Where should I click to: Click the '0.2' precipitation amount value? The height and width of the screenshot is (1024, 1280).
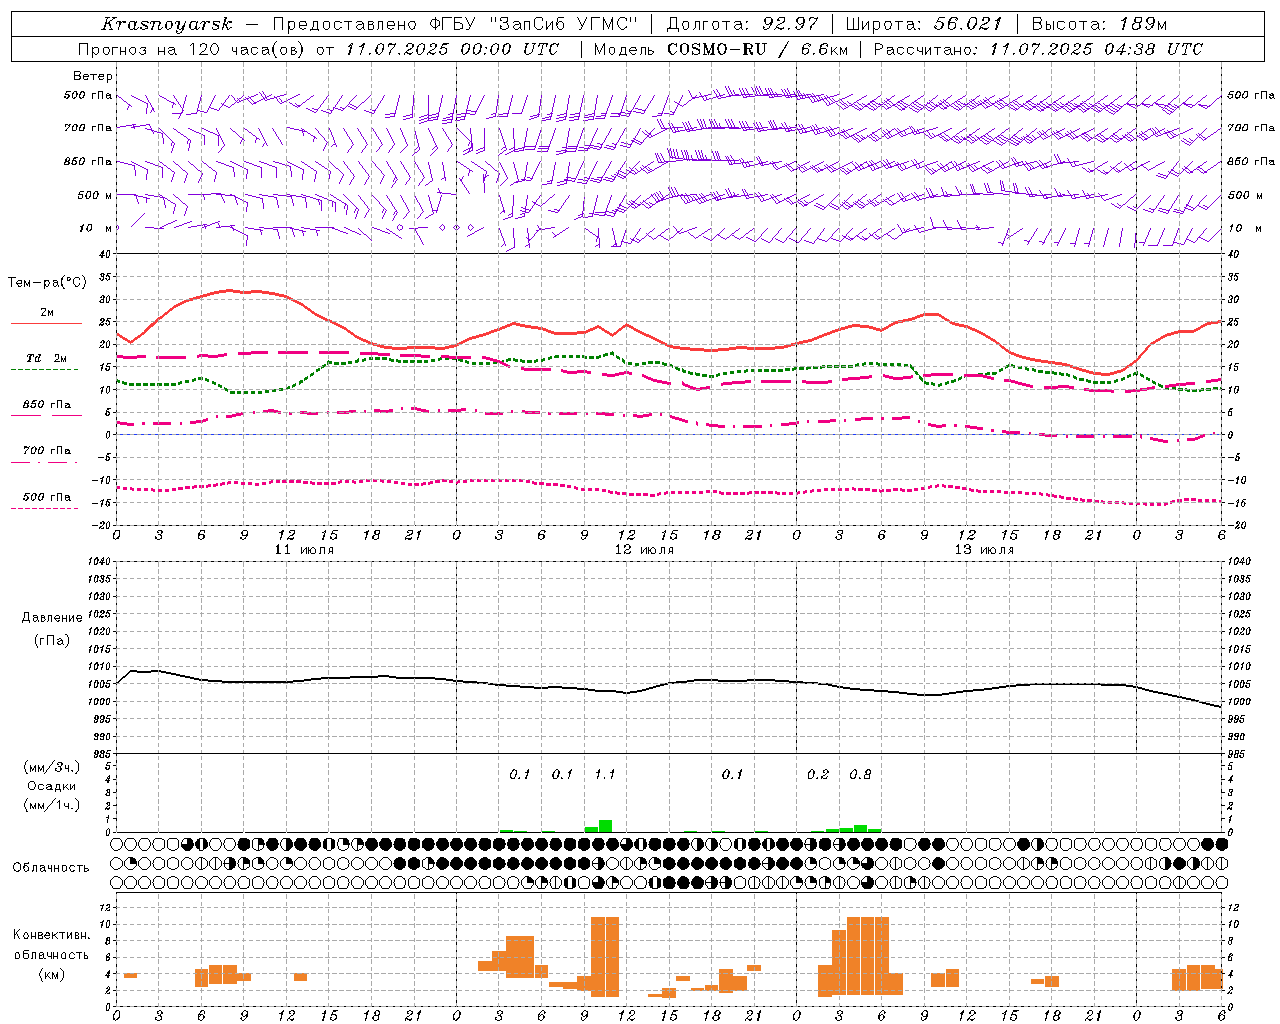pyautogui.click(x=818, y=775)
